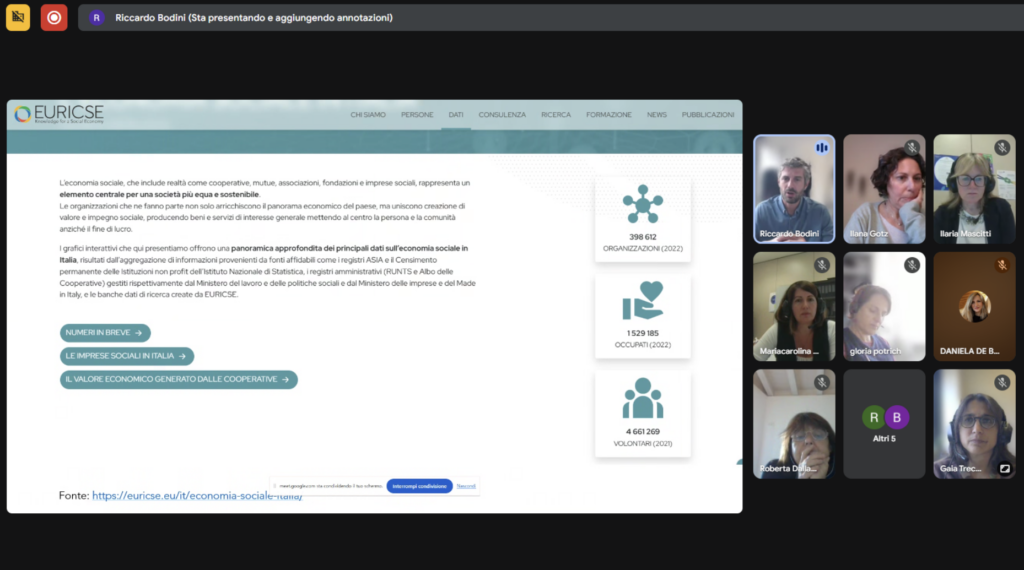
Task: Click the yellow camera-off icon
Action: [x=18, y=17]
